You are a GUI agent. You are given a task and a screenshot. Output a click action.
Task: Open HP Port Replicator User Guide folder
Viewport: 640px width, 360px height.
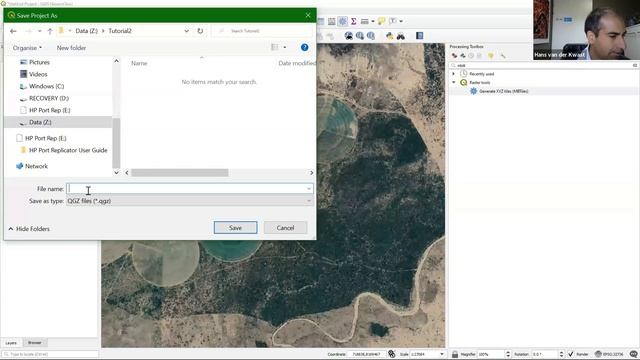(x=68, y=150)
